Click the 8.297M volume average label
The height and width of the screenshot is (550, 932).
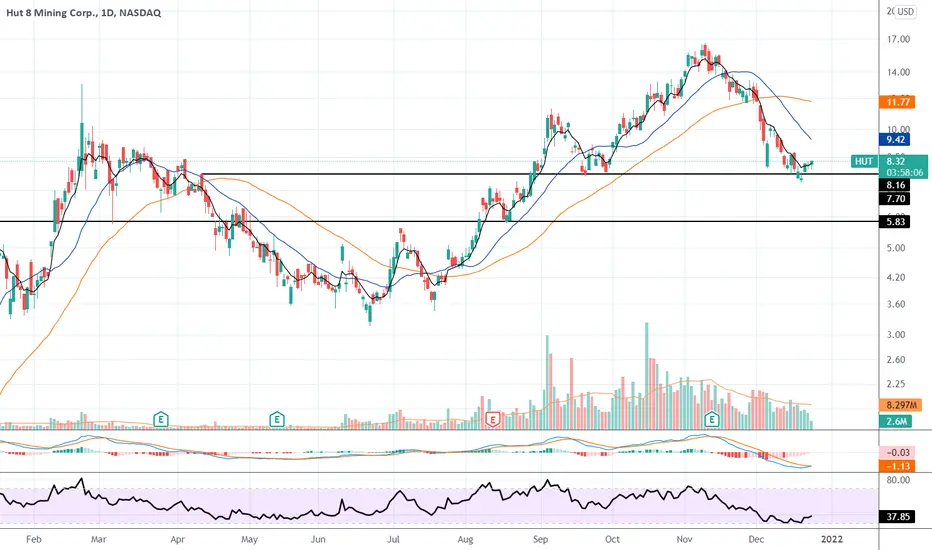pos(901,405)
